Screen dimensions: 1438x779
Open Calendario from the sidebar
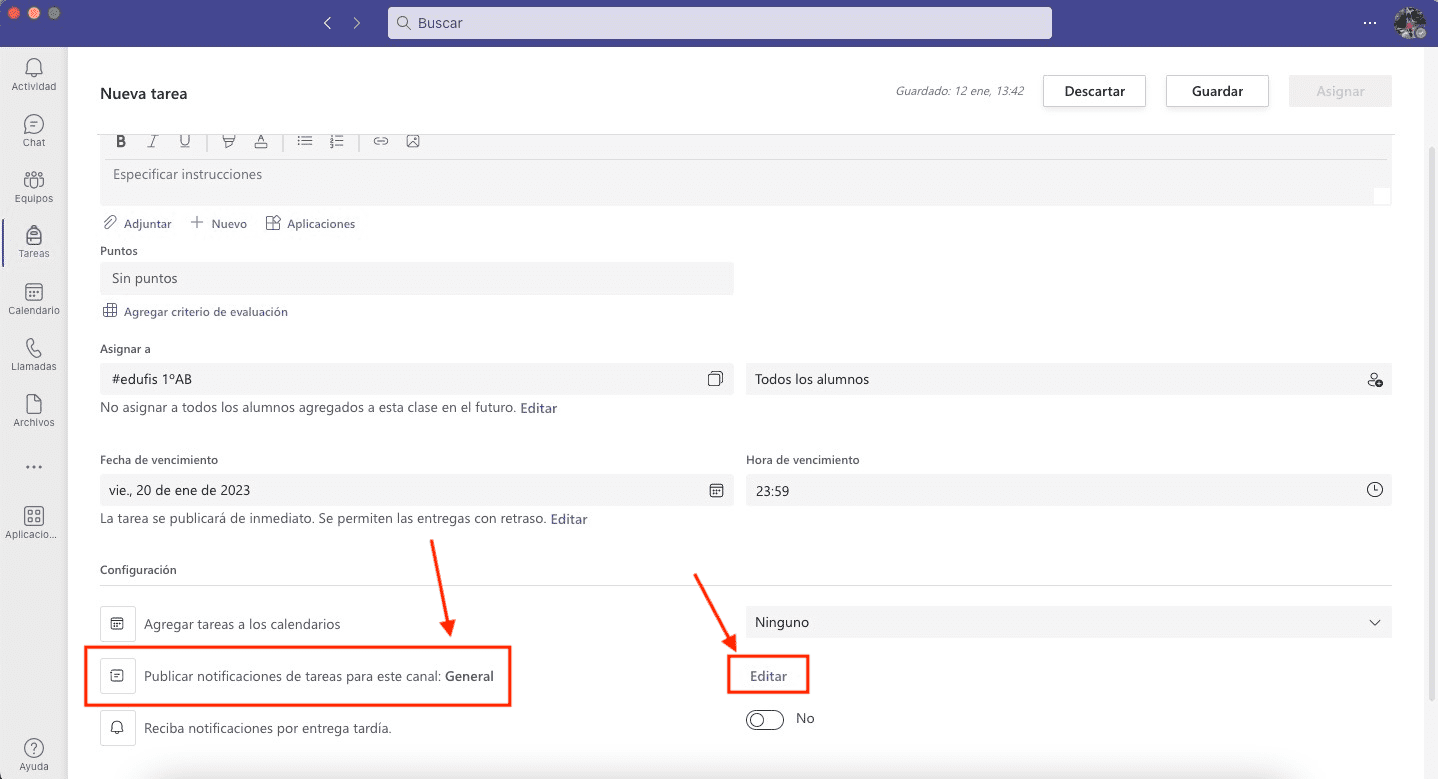(34, 298)
